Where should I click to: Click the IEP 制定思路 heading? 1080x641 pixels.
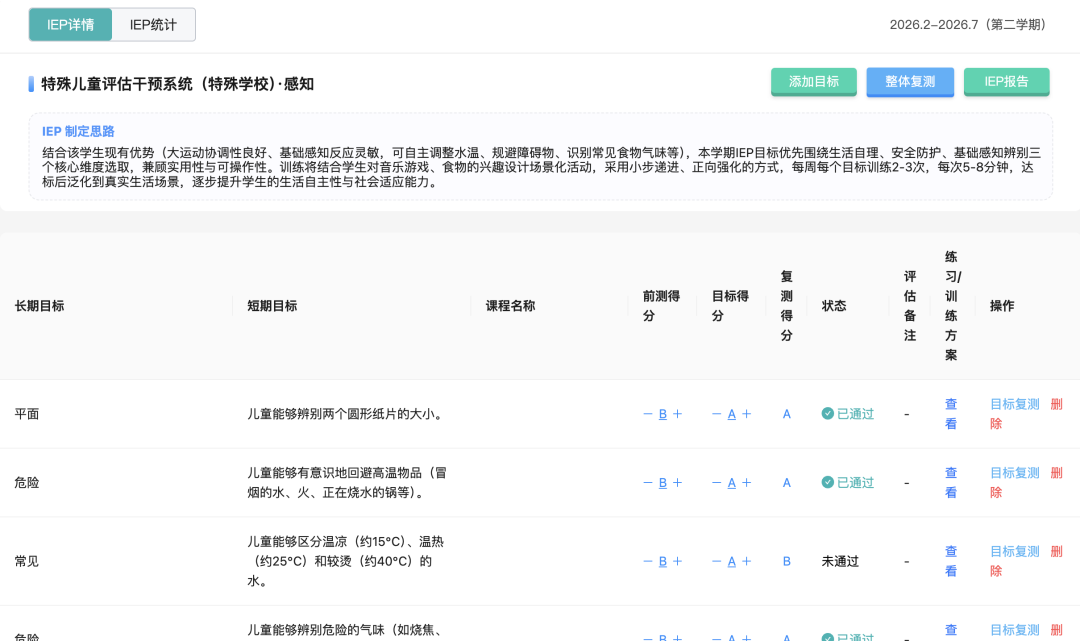tap(78, 131)
